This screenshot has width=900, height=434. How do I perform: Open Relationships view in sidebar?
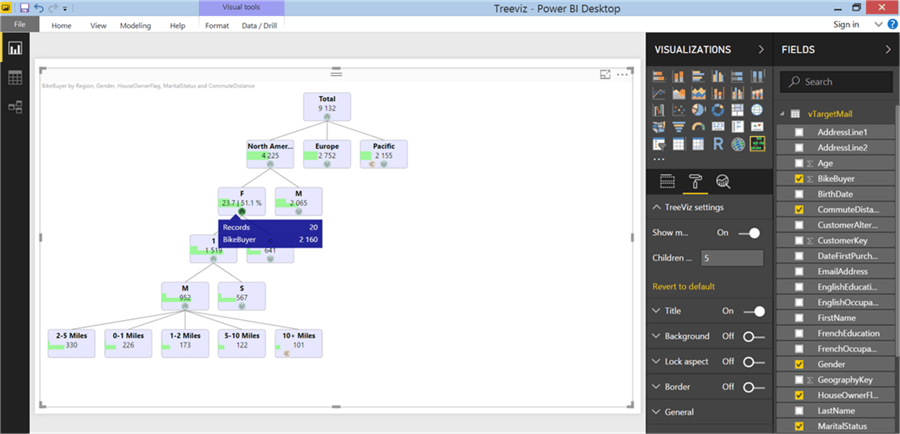point(15,107)
